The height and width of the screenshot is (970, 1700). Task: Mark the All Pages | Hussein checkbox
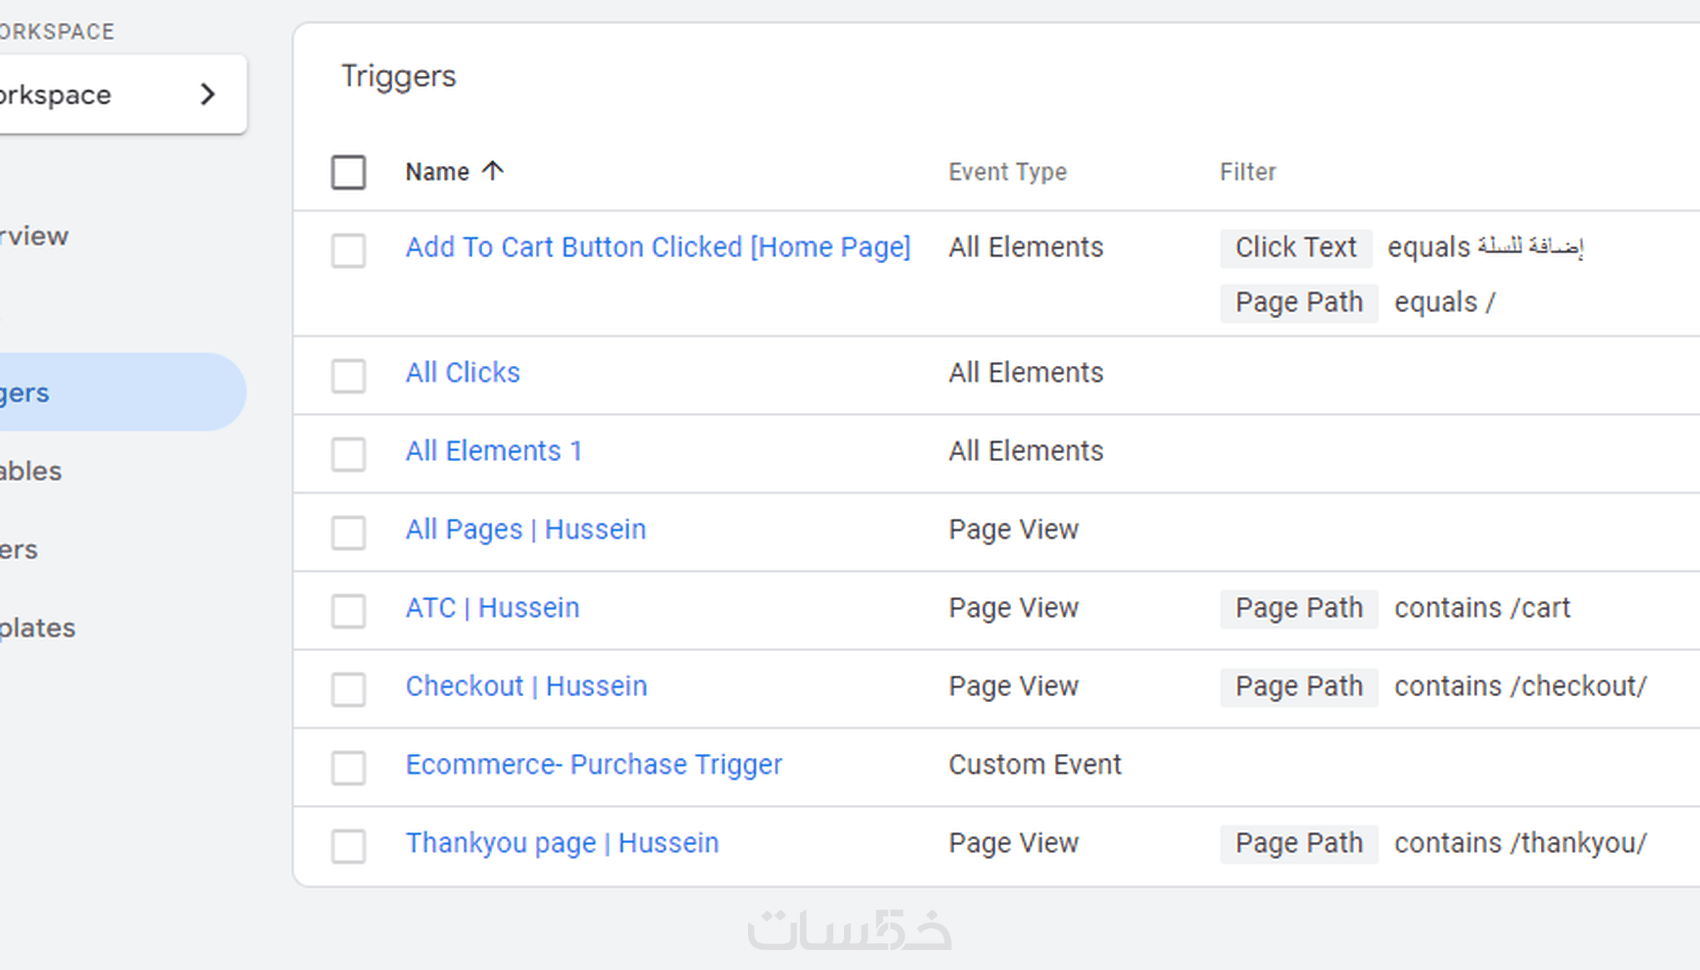point(348,532)
